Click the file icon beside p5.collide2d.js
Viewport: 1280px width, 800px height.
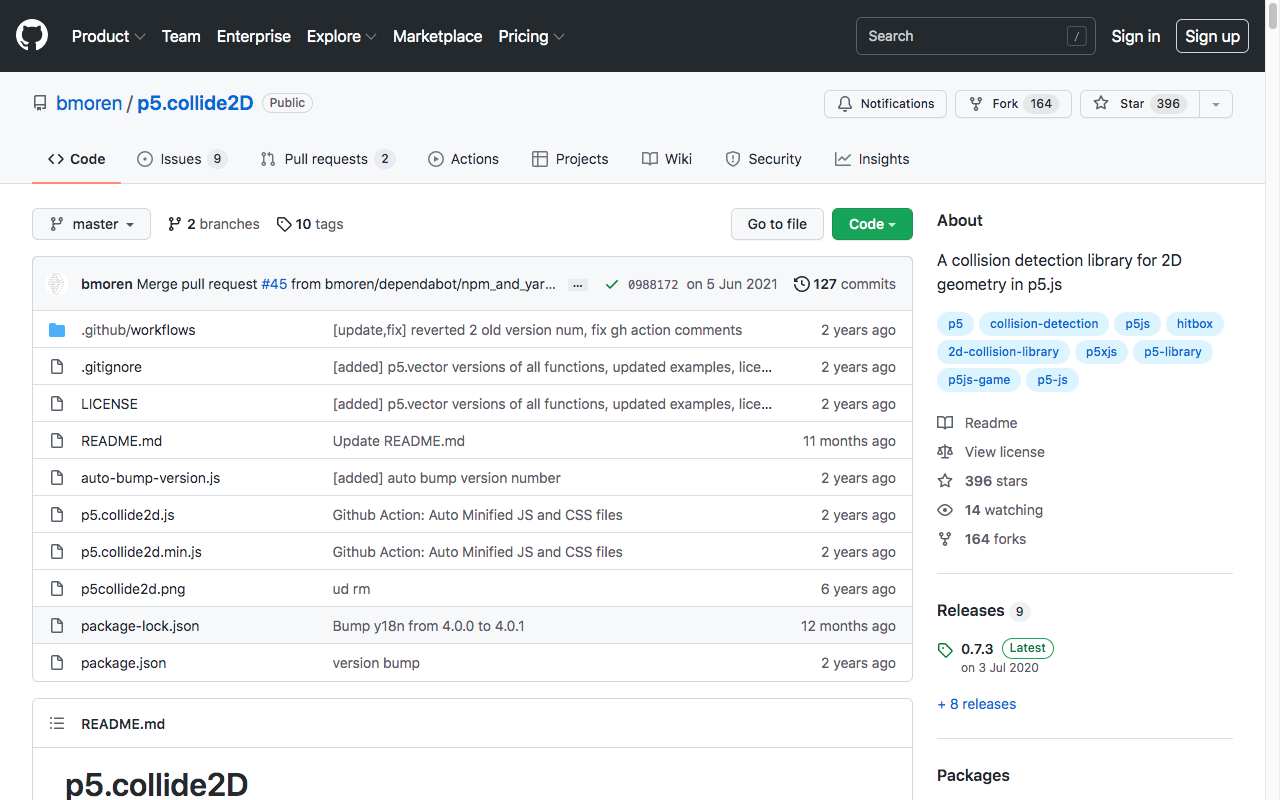pos(57,515)
